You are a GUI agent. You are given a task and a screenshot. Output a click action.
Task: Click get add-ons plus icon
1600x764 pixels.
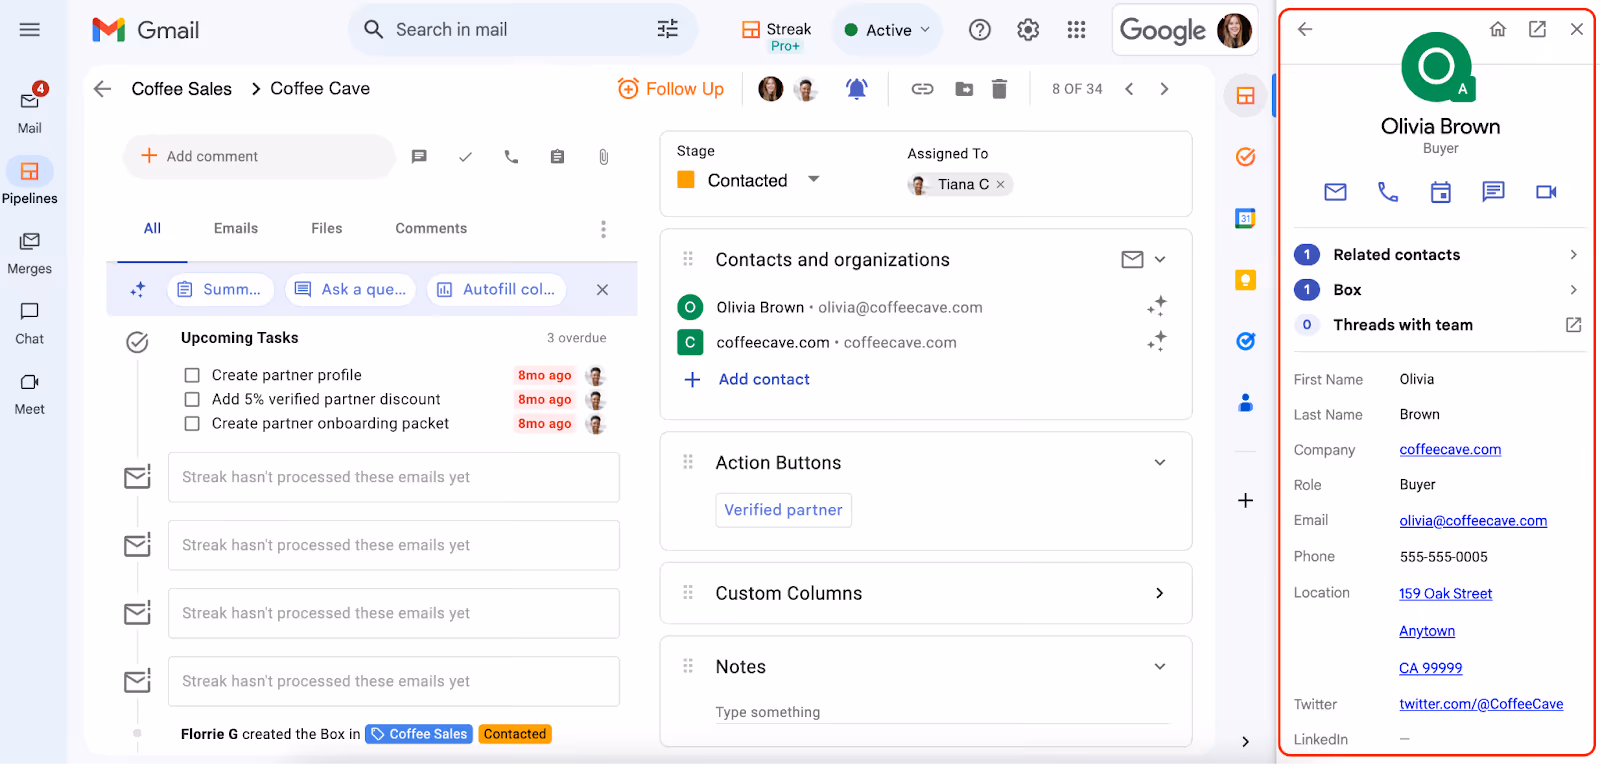pyautogui.click(x=1245, y=500)
